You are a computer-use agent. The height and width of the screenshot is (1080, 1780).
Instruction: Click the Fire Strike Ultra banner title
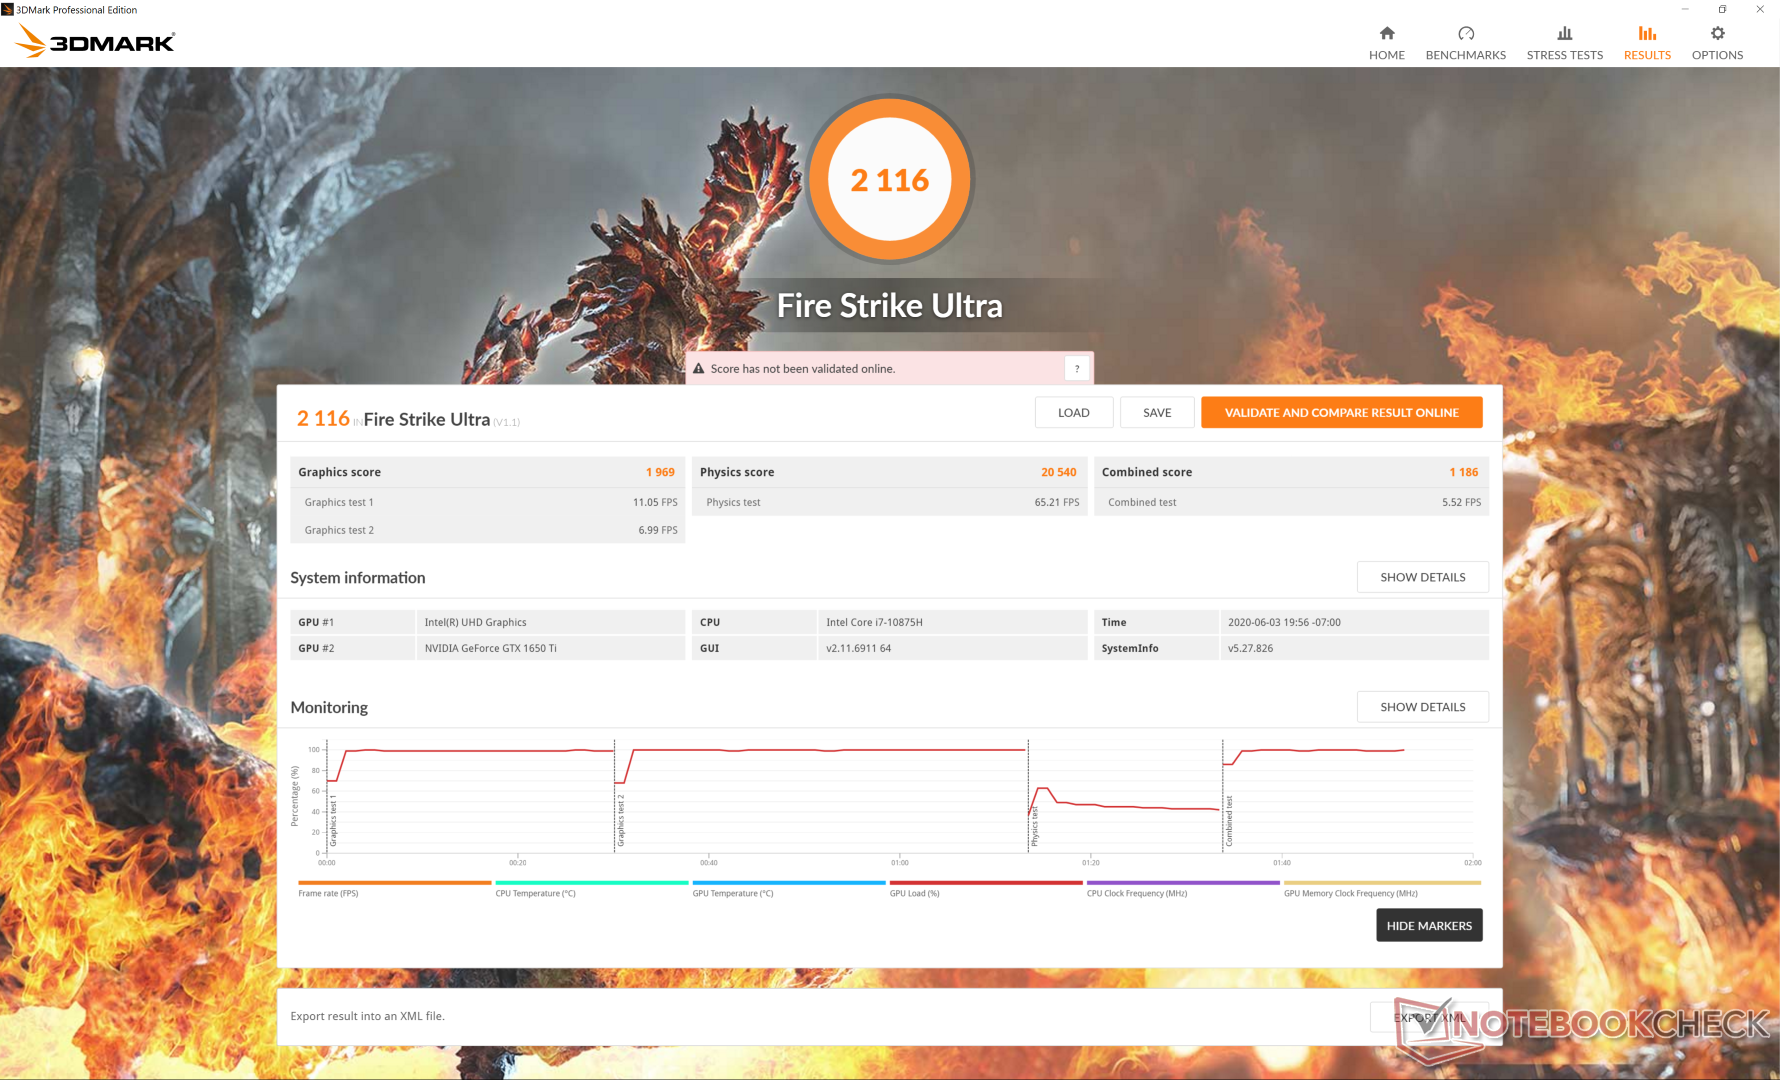890,305
